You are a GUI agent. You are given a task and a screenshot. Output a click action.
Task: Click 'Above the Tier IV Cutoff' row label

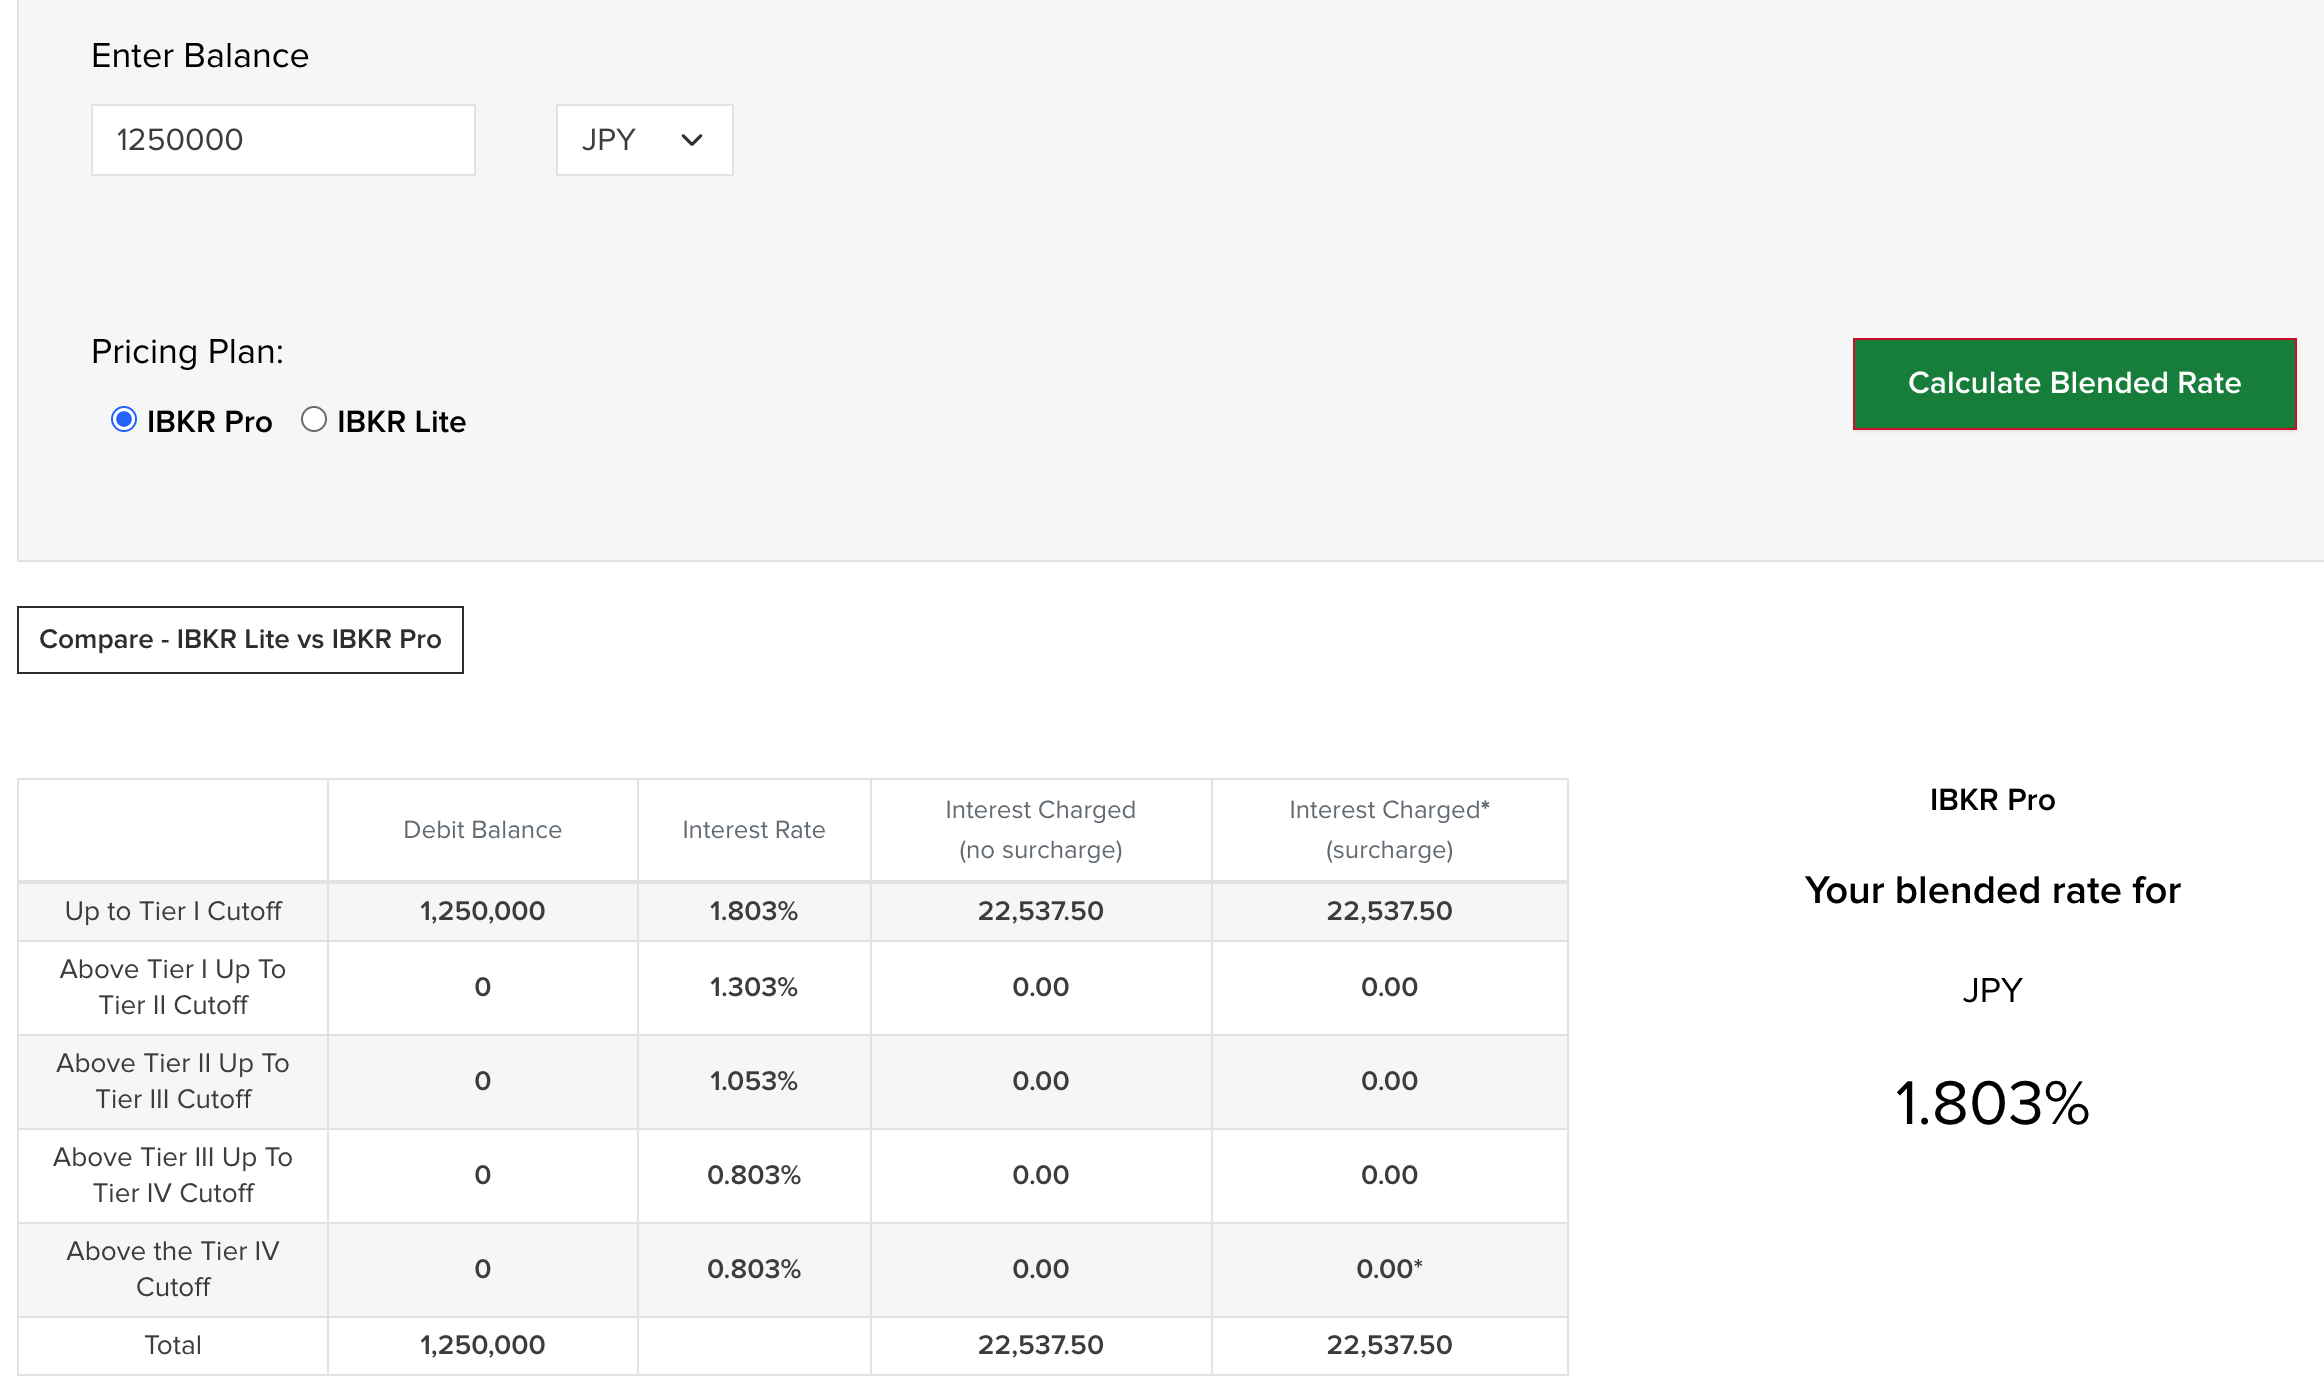point(173,1269)
